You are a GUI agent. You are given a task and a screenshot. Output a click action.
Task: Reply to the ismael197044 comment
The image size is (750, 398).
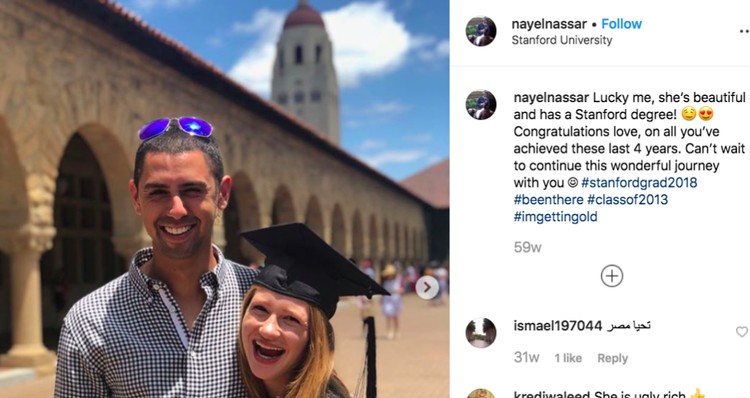tap(612, 358)
